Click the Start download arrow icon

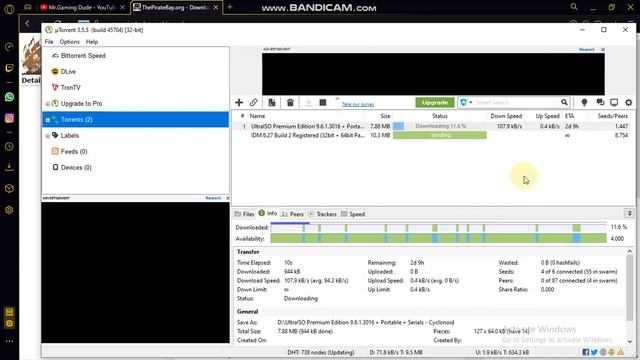coord(309,102)
